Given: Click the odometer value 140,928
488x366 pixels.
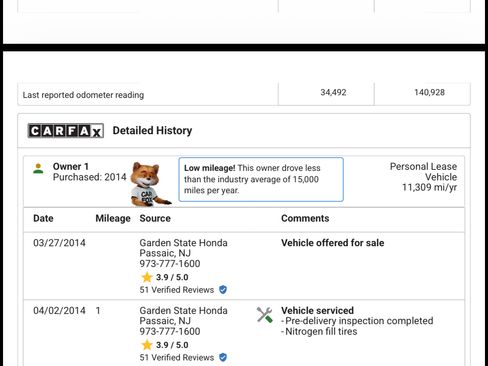Looking at the screenshot, I should tap(429, 92).
